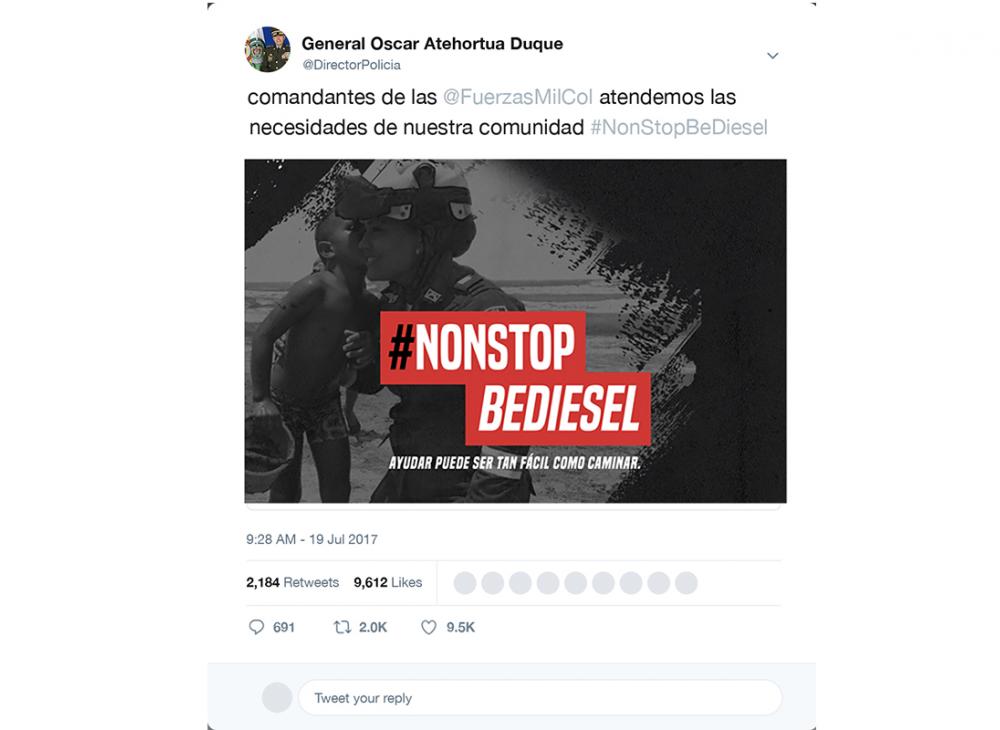
Task: Click the third liker avatar circle
Action: [520, 583]
